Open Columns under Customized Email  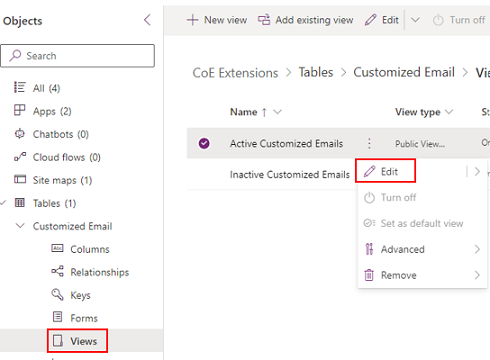point(90,249)
